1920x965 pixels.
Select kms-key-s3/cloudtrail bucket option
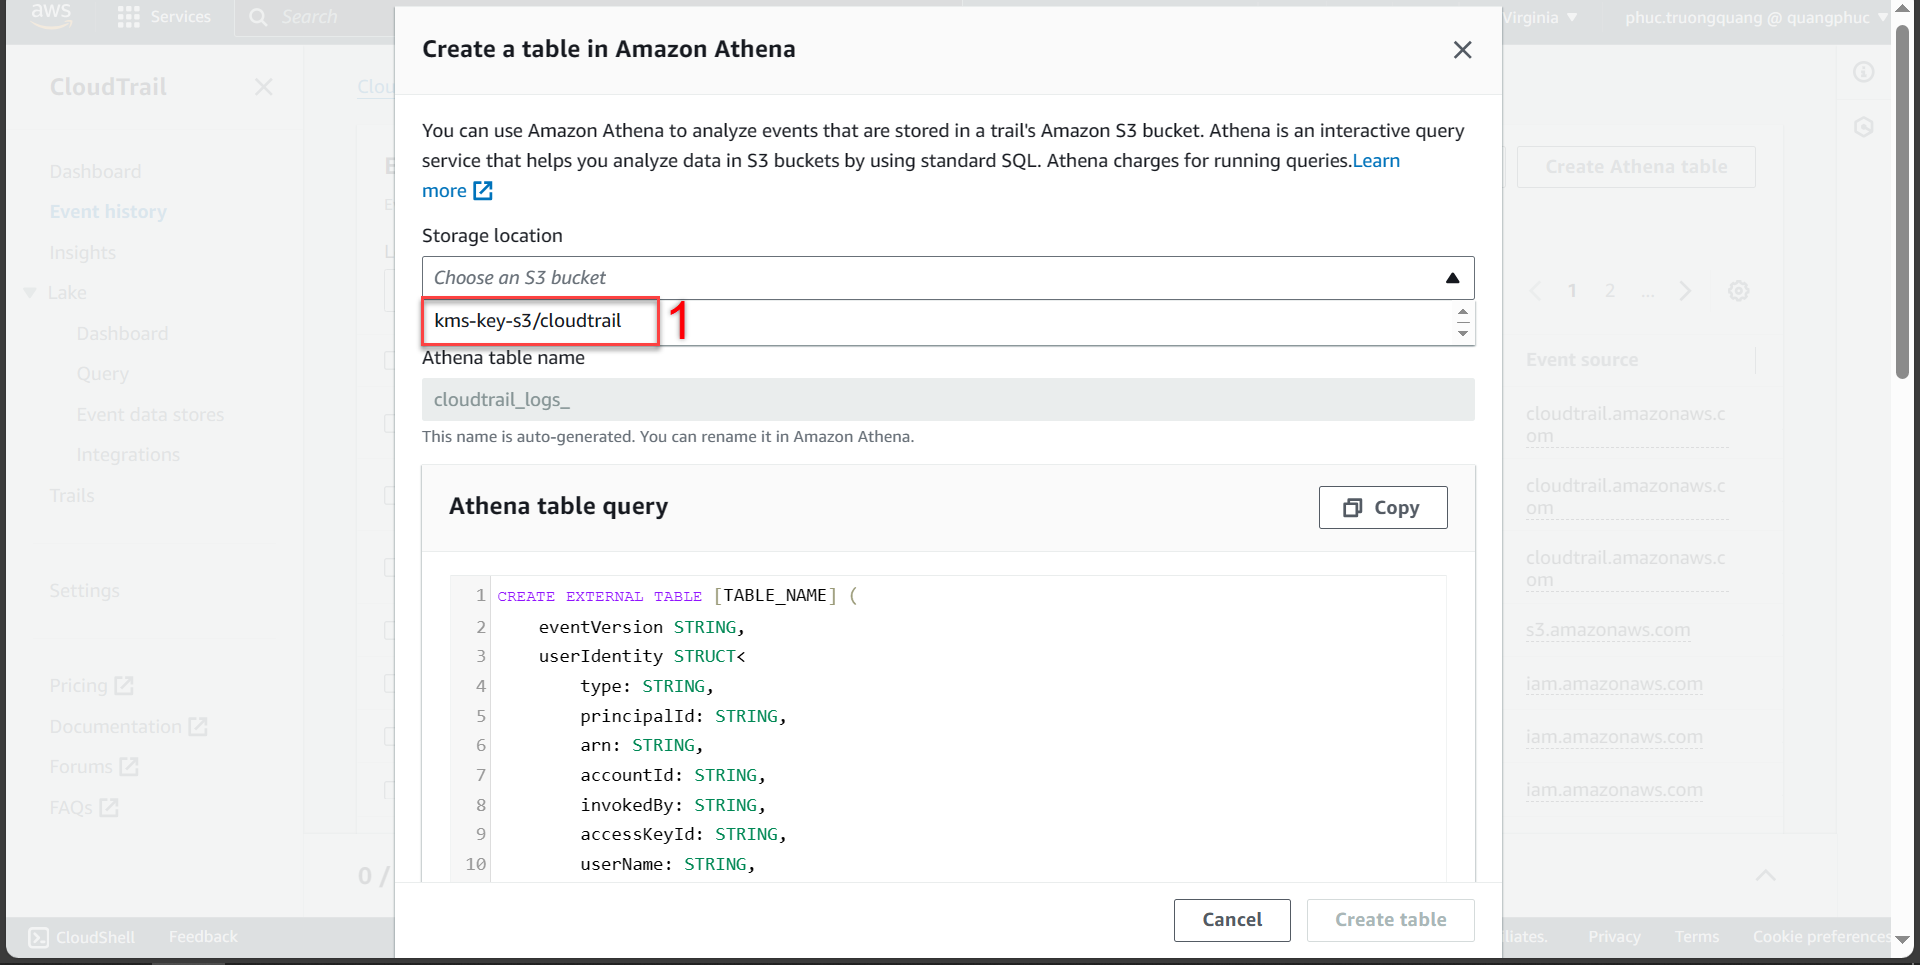click(528, 321)
